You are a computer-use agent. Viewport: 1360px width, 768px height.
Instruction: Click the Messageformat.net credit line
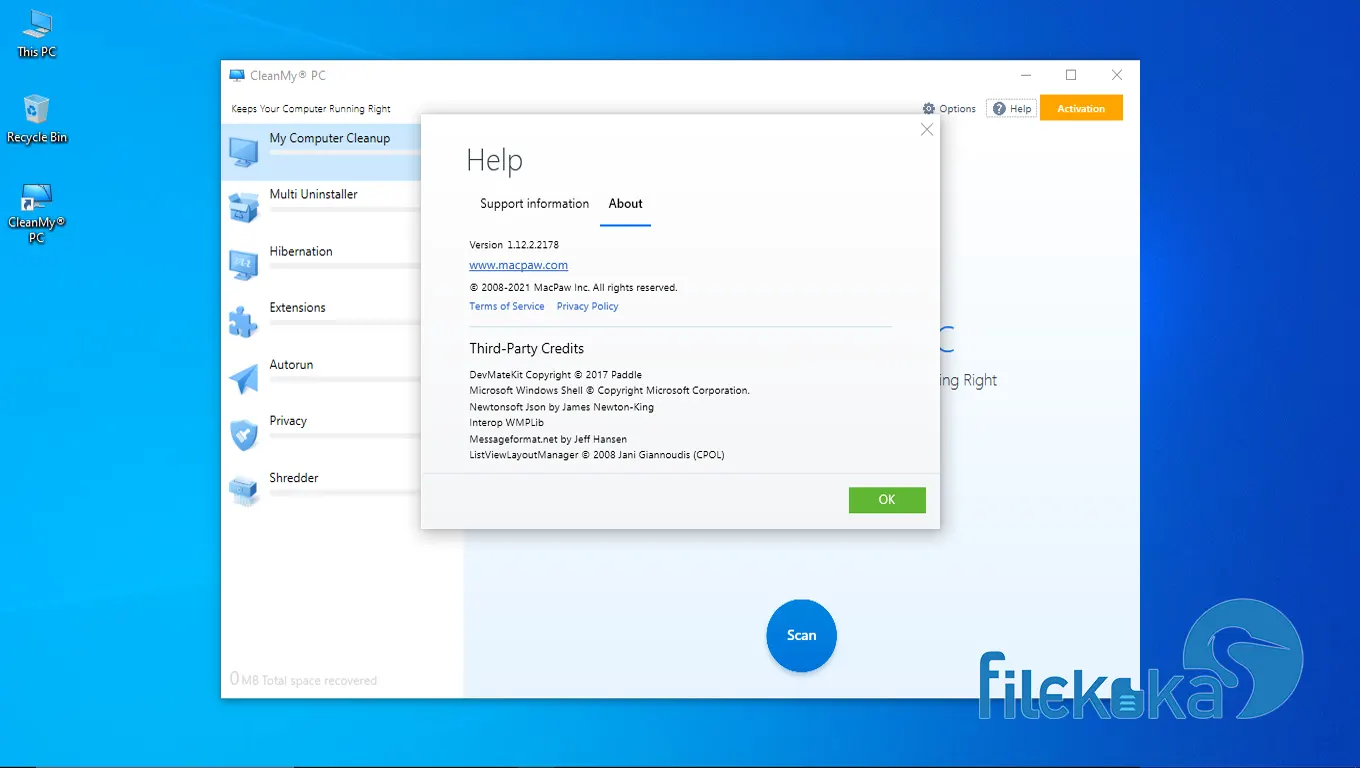coord(548,439)
